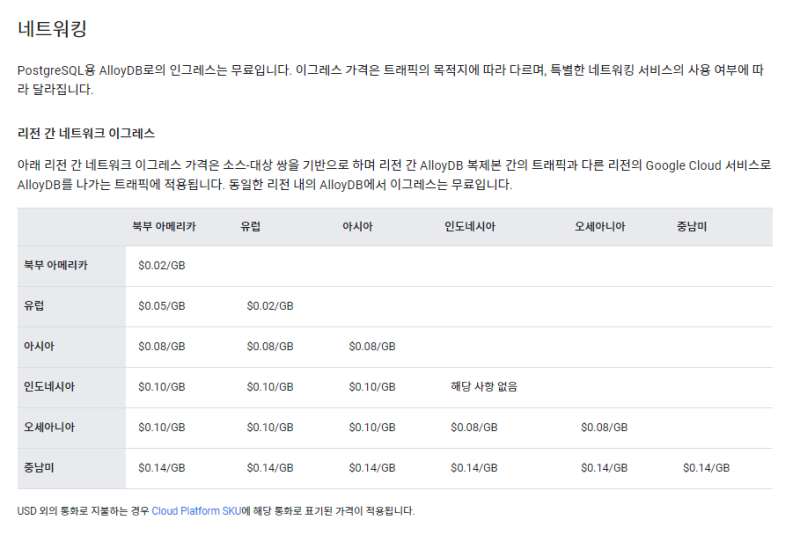
Task: Select the 아시아 column header
Action: pos(357,227)
